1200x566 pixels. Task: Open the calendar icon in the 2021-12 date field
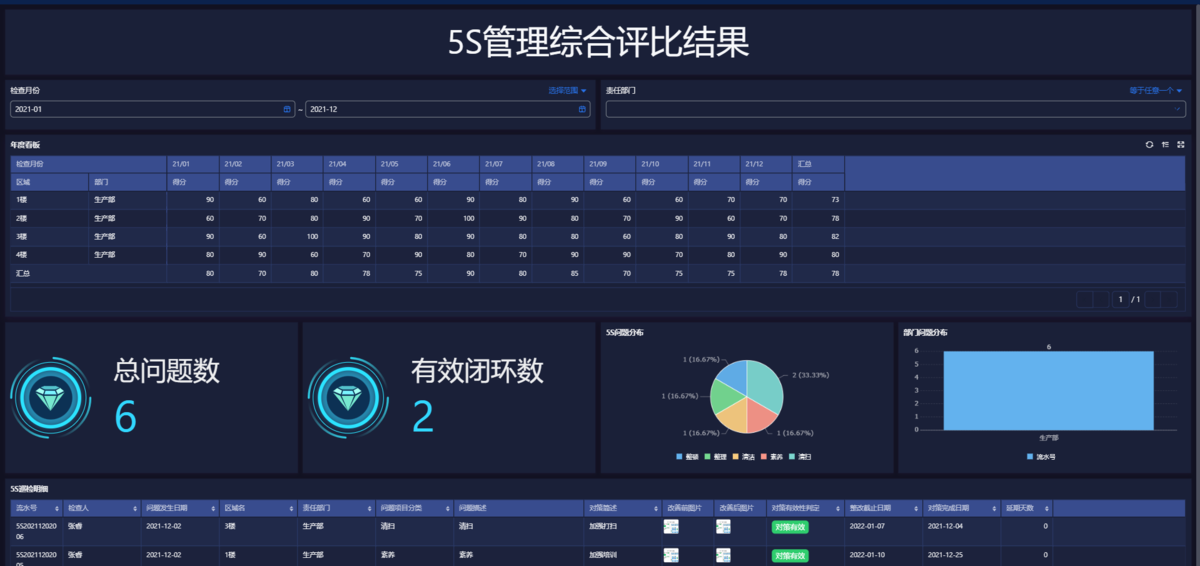point(583,109)
